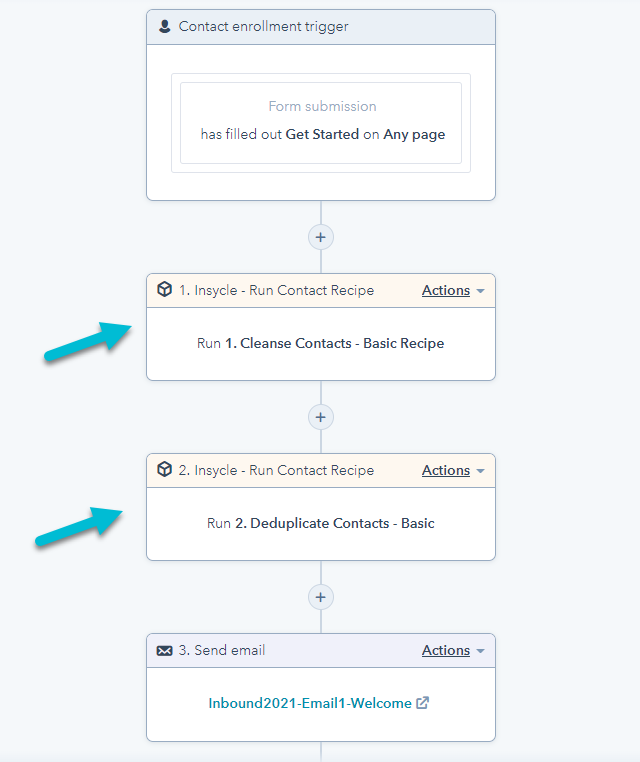Open the external link icon beside Inbound2021-Email1-Welcome

[x=423, y=703]
